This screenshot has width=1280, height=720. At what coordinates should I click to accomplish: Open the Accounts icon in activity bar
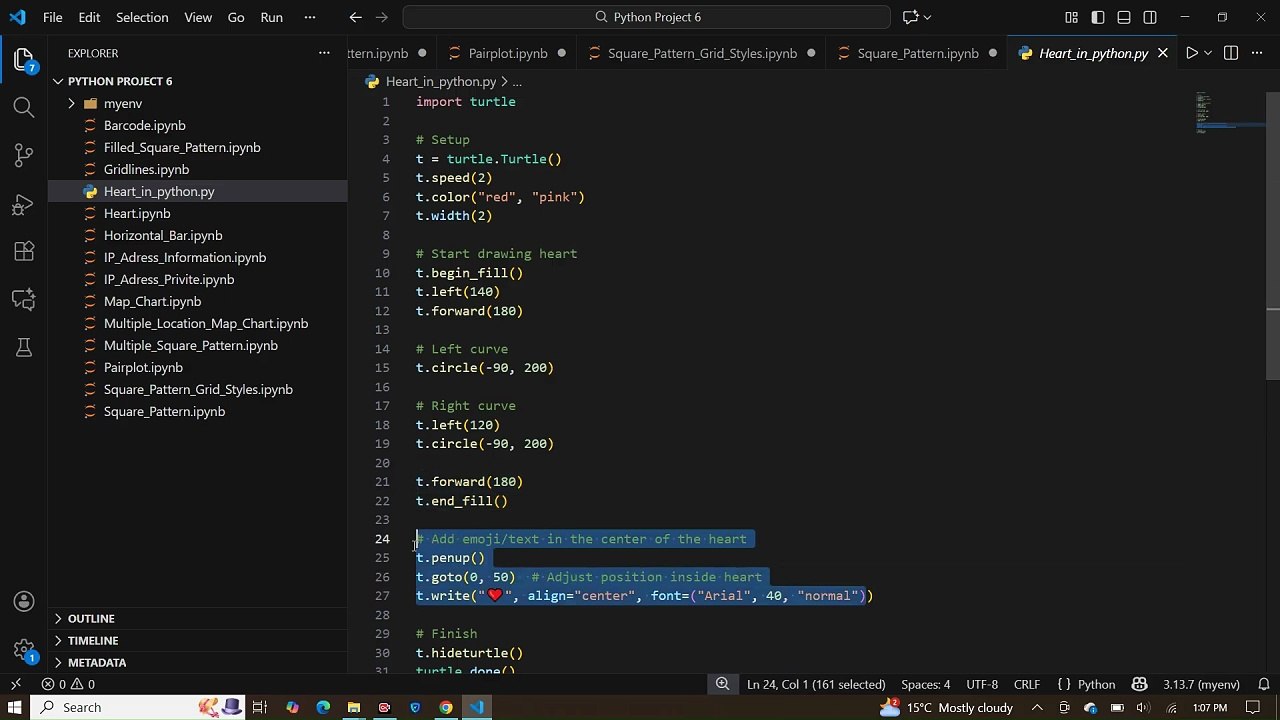pyautogui.click(x=24, y=602)
